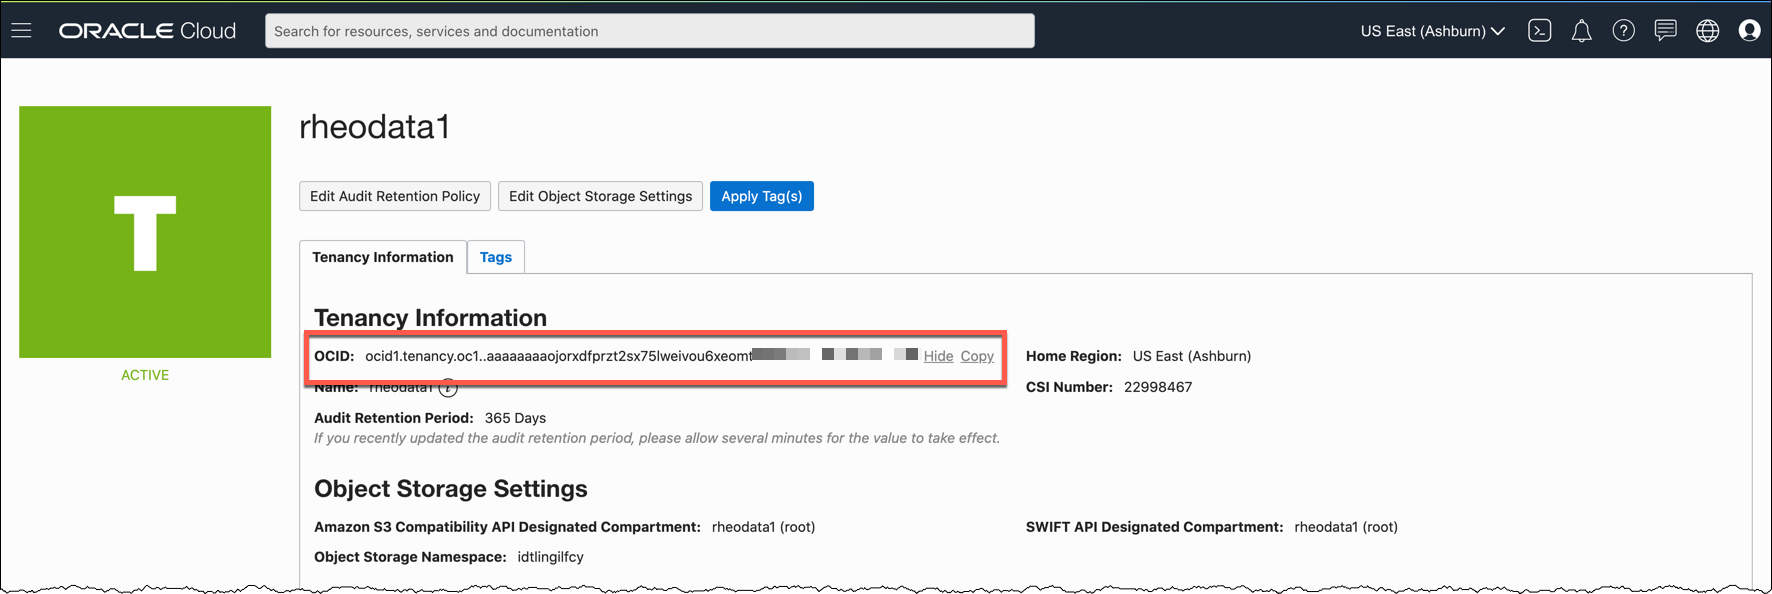Click the info icon beside Name
Viewport: 1772px width, 594px height.
click(x=449, y=388)
